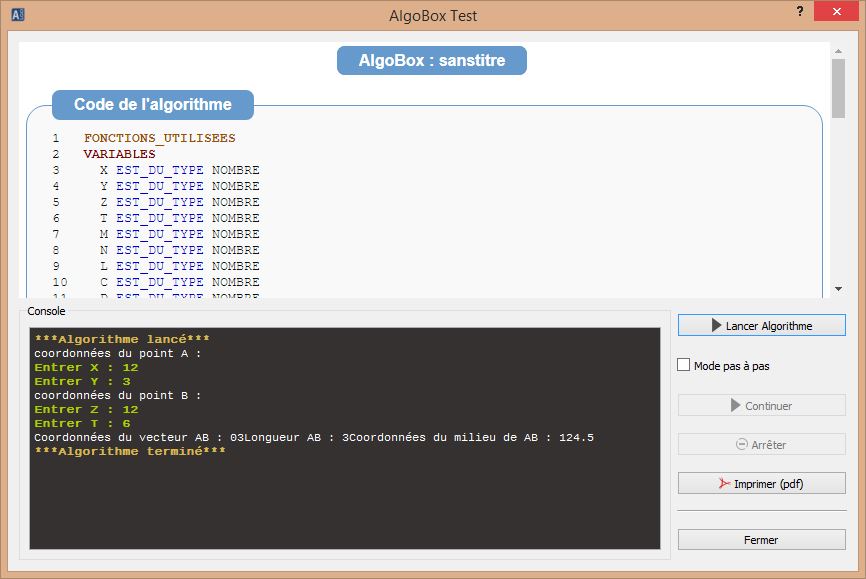
Task: Click the 'Console' group label
Action: click(46, 311)
